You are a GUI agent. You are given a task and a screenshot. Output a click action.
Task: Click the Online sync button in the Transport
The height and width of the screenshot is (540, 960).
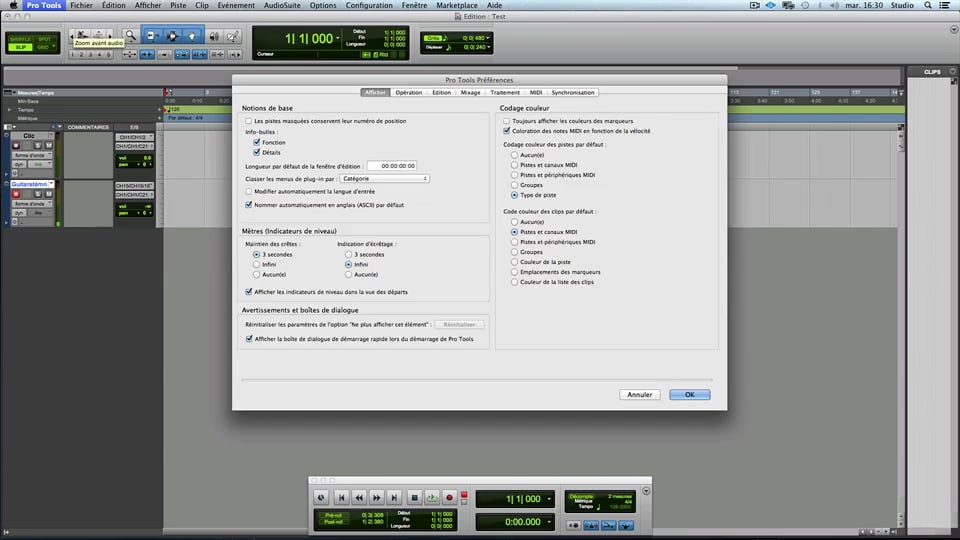321,498
